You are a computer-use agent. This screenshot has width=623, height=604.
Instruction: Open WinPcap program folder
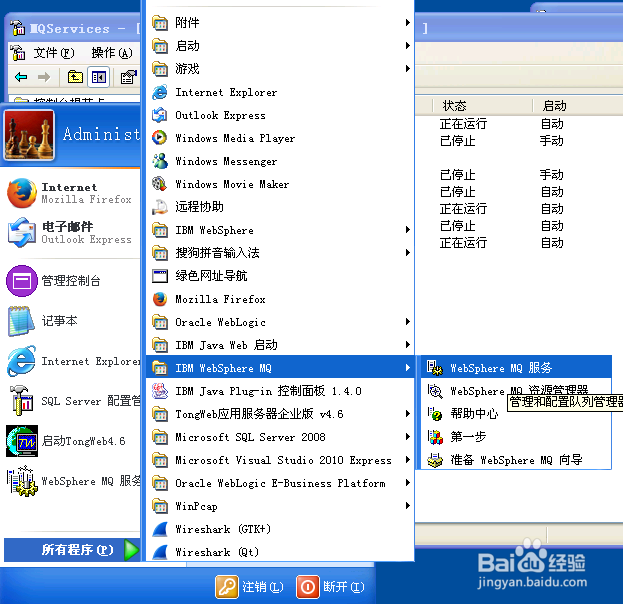click(280, 506)
